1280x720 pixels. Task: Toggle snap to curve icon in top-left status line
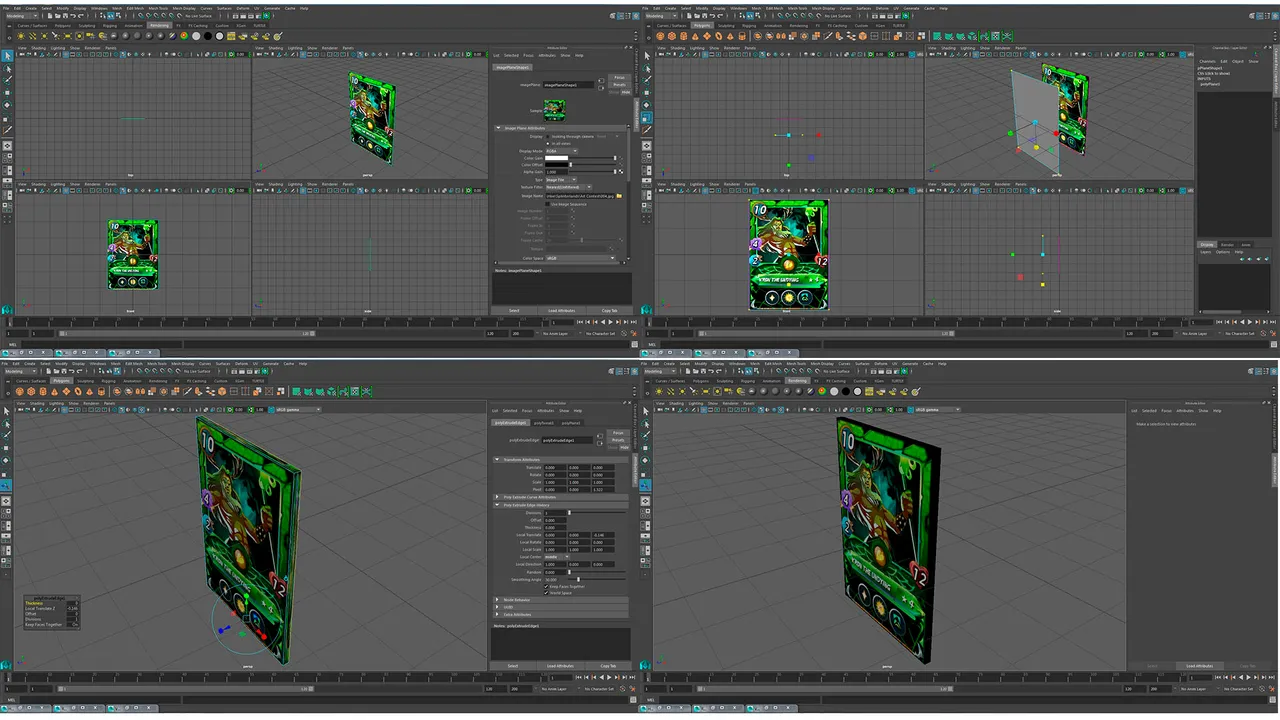[x=148, y=16]
